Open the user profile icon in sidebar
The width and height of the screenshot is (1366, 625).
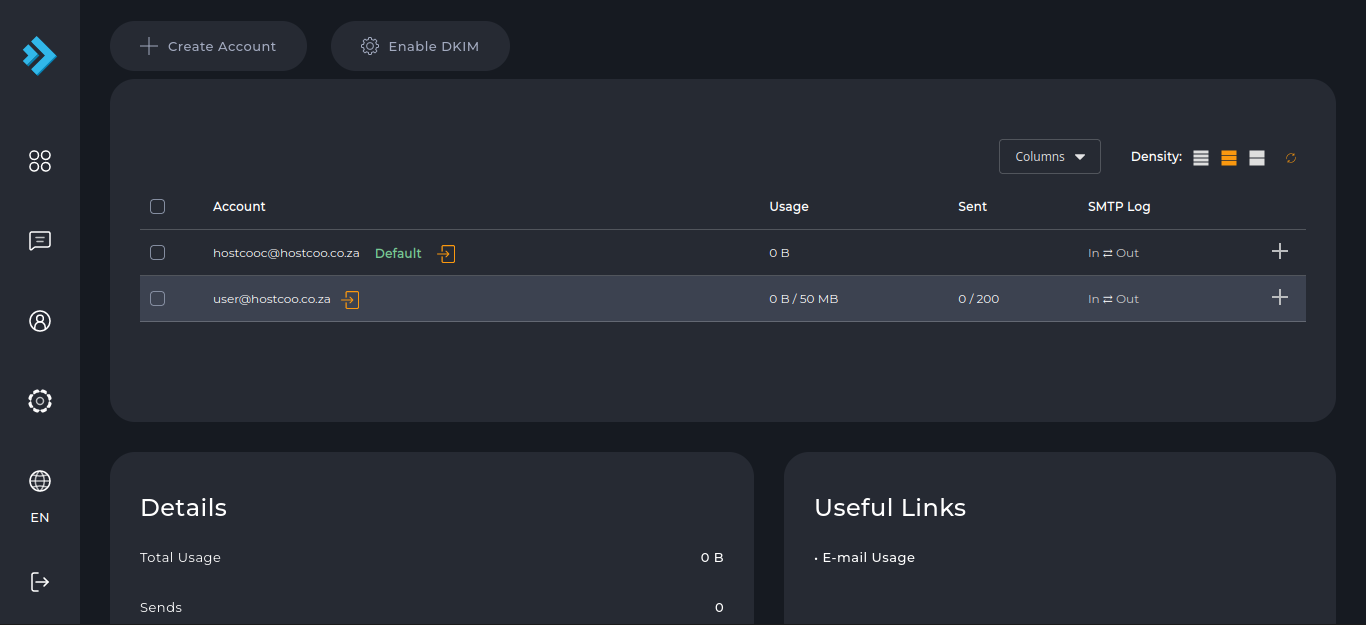[40, 321]
